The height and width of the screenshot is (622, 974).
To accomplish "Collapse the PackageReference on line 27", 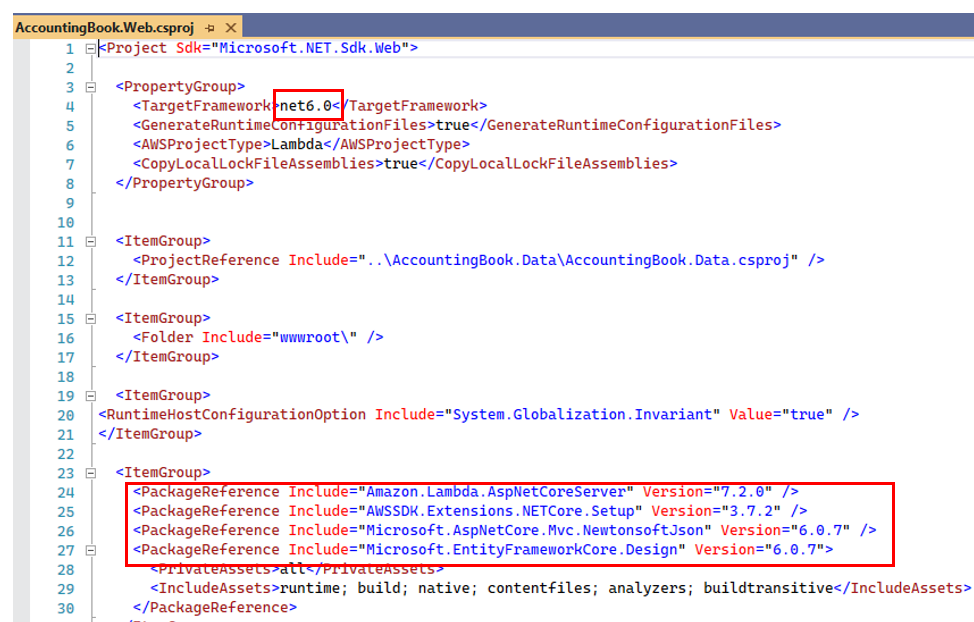I will [91, 550].
